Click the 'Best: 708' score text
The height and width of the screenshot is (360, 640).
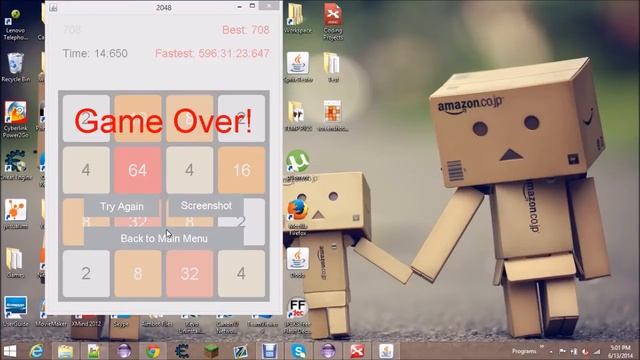(246, 30)
